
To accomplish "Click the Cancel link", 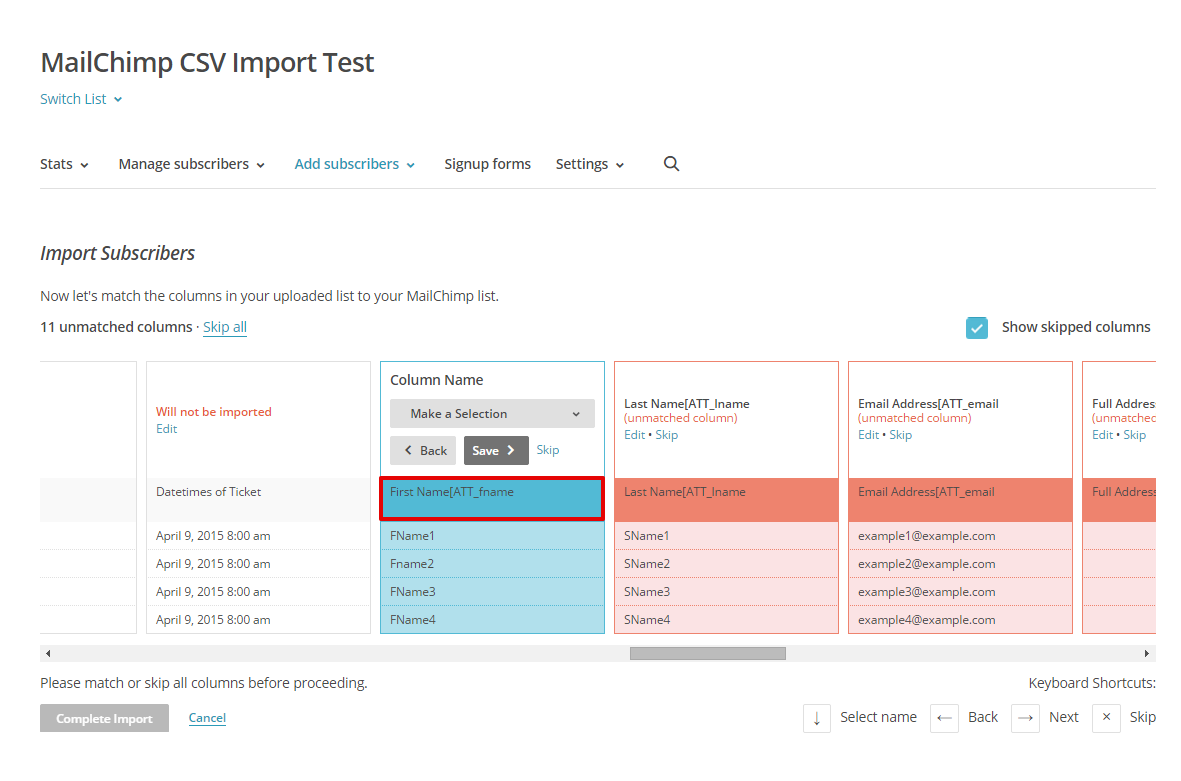I will coord(207,718).
